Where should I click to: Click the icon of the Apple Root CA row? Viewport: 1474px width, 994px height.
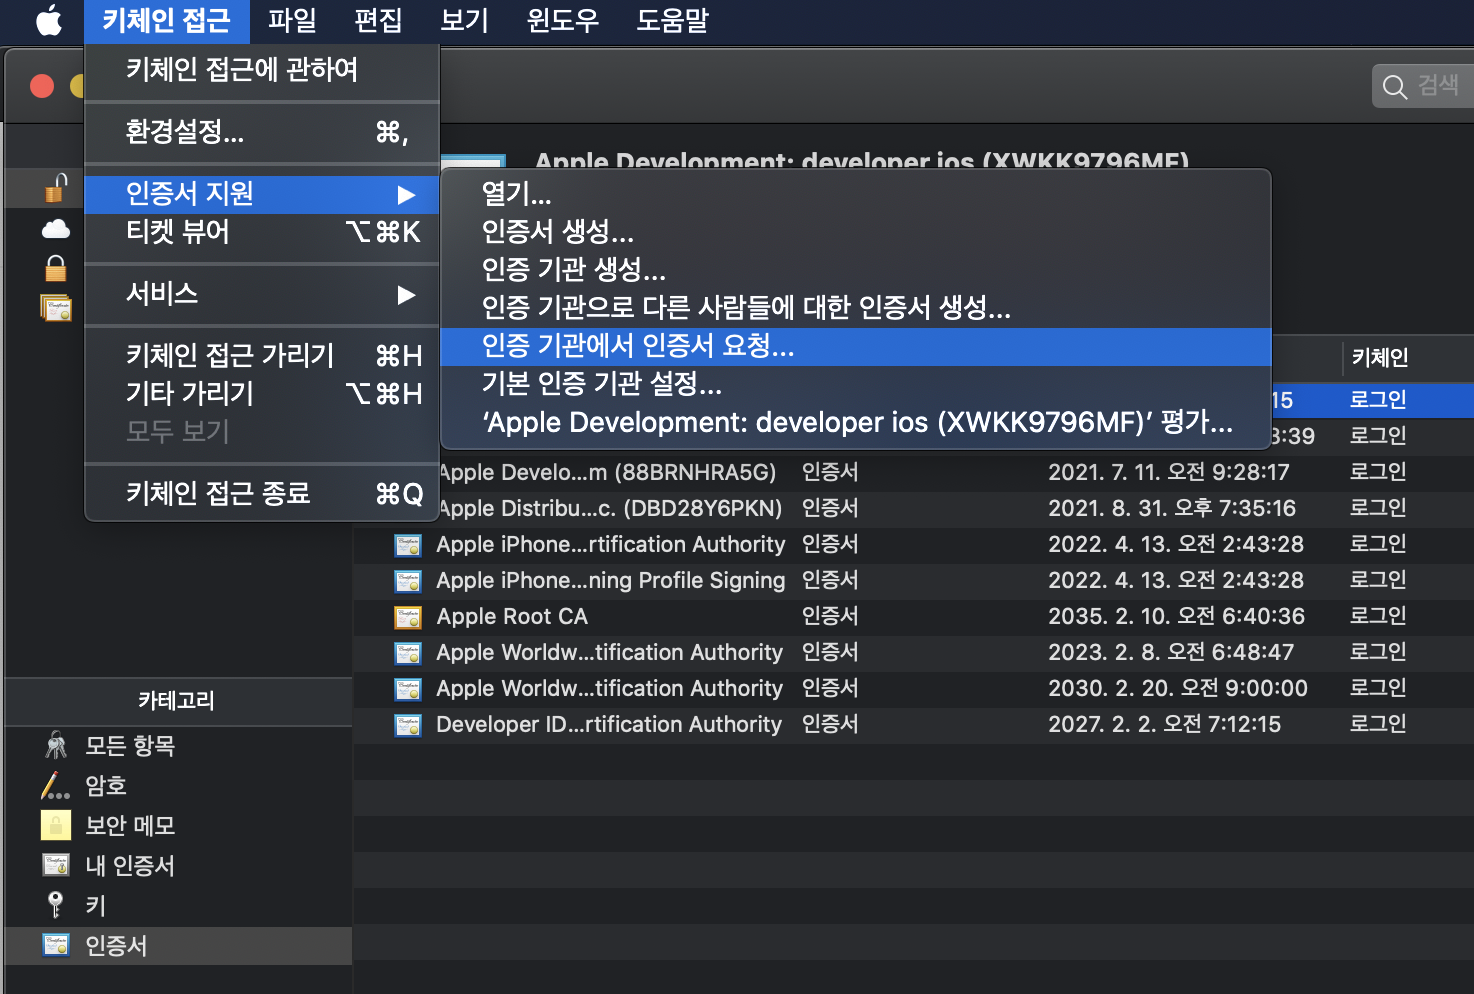click(x=408, y=617)
